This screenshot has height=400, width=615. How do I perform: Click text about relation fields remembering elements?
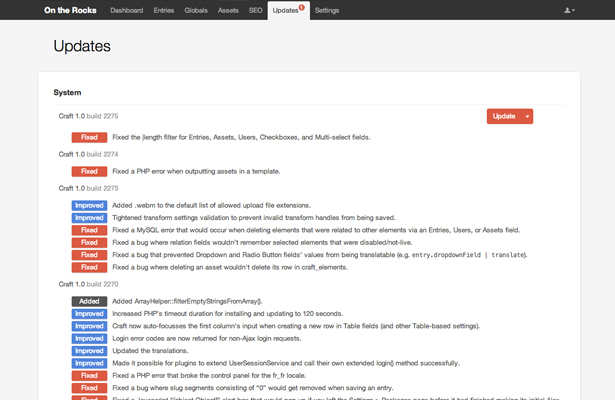[x=262, y=242]
